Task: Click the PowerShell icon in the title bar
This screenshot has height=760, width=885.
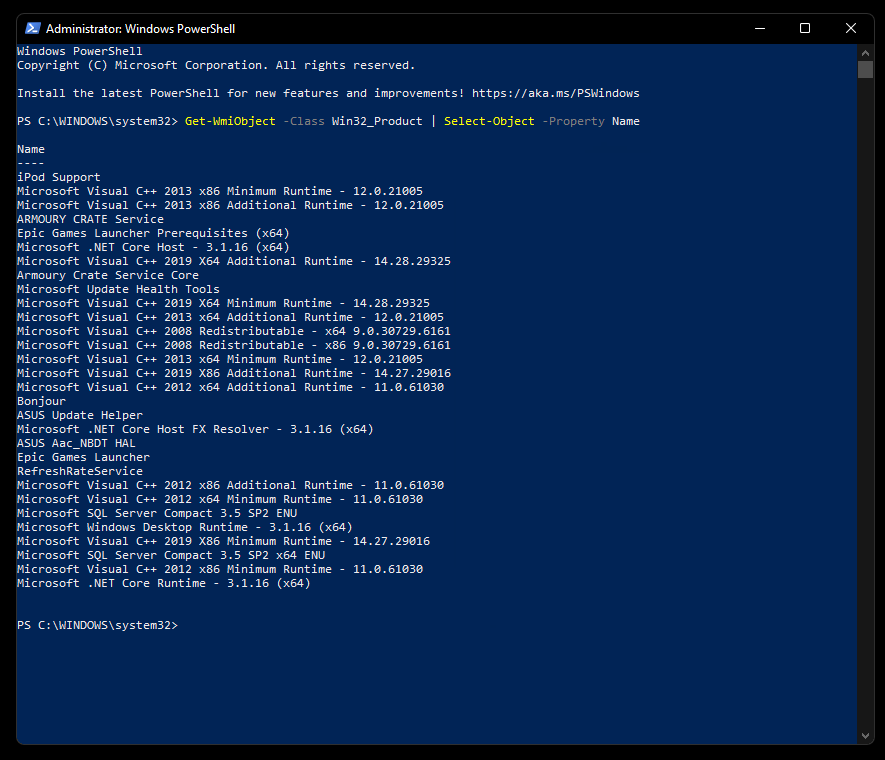Action: tap(33, 28)
